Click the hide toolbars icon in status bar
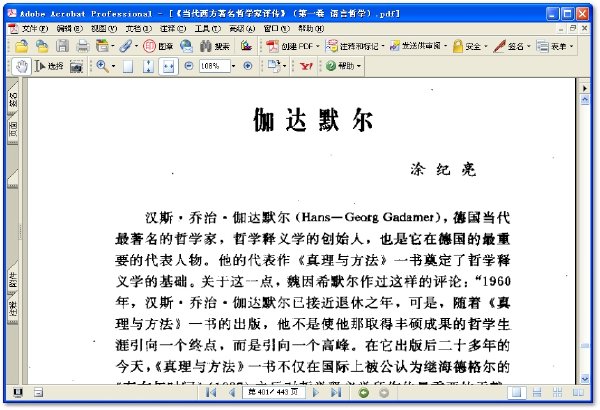 (38, 392)
